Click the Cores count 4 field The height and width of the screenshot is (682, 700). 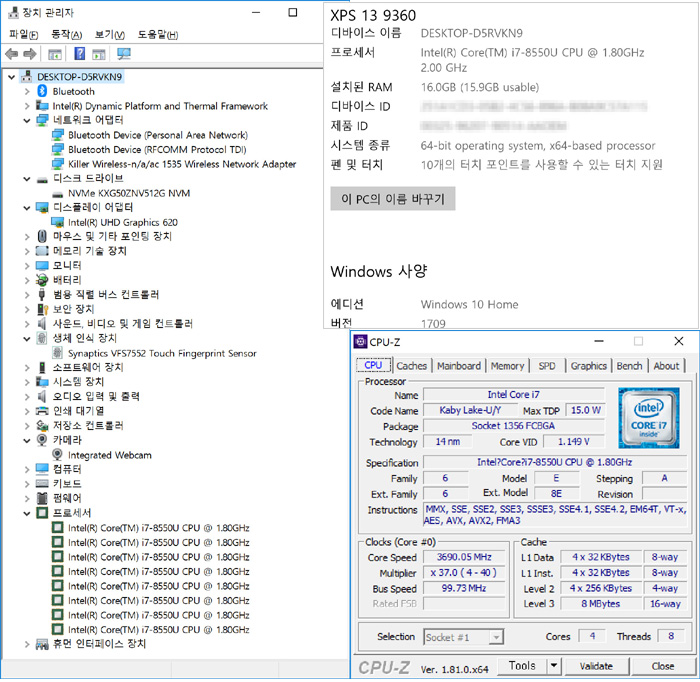[592, 636]
